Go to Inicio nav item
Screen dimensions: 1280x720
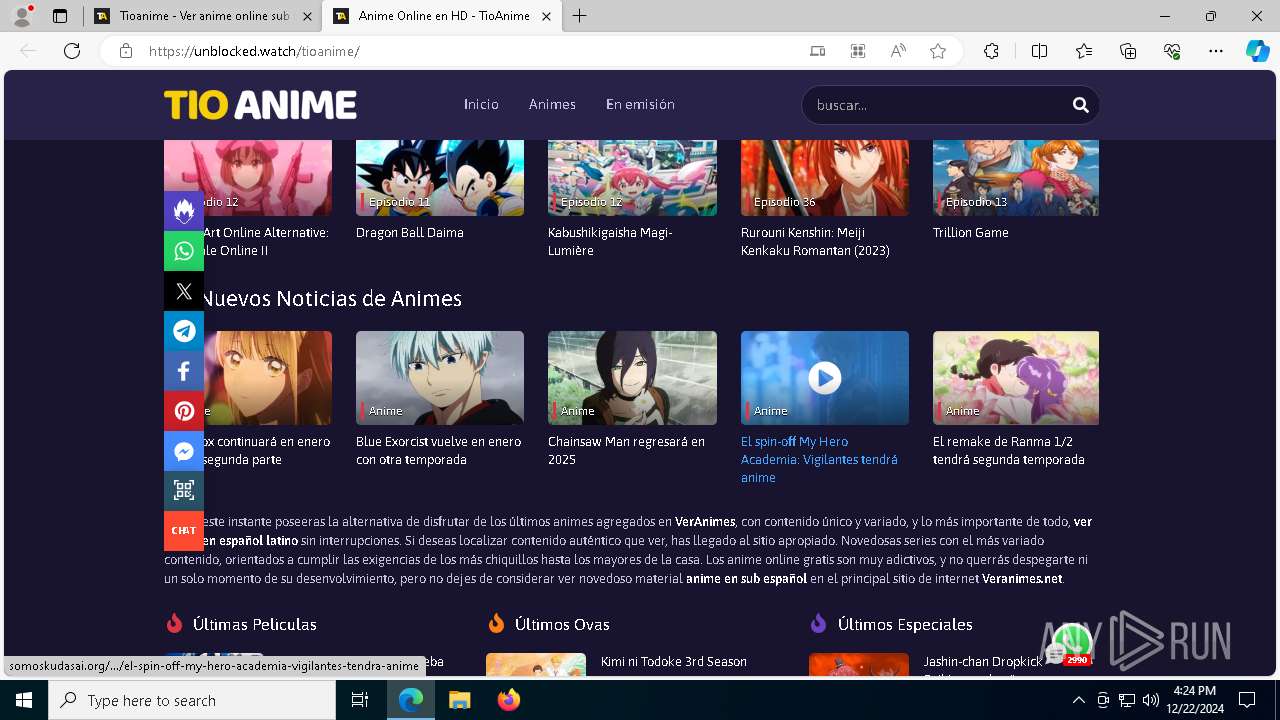(481, 104)
